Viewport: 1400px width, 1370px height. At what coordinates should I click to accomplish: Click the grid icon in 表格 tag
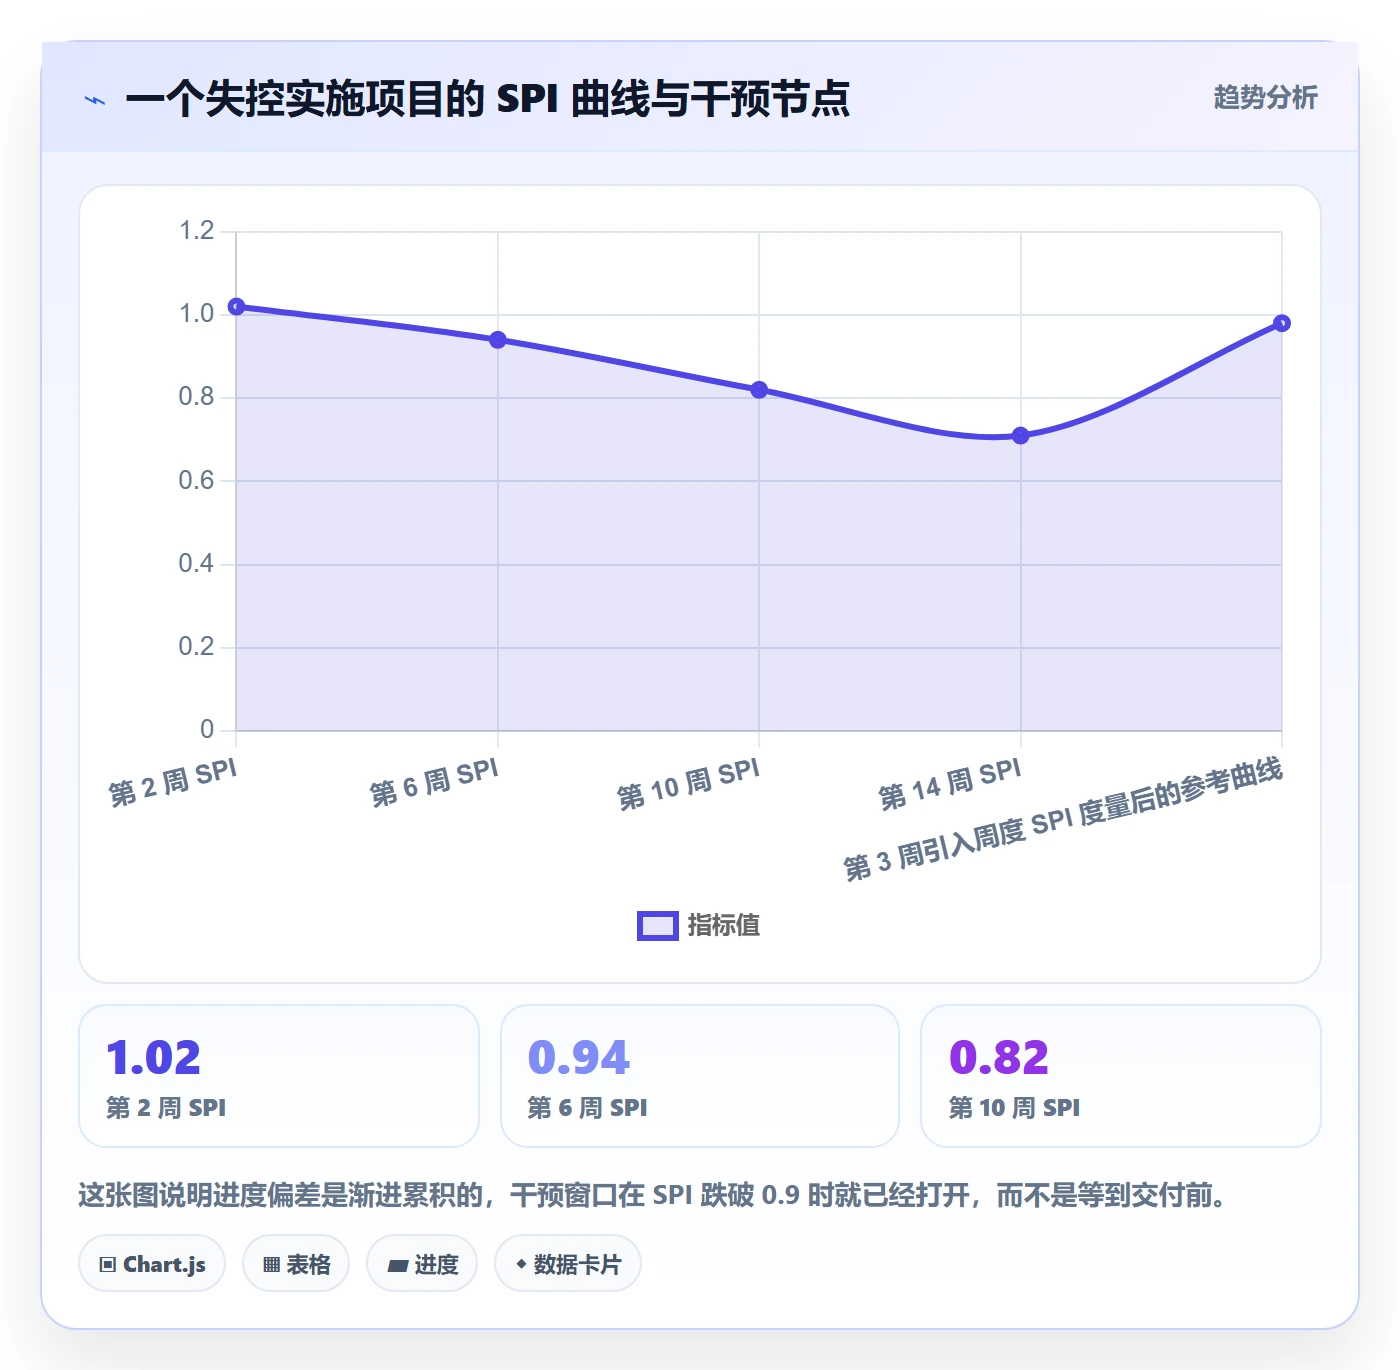(271, 1265)
